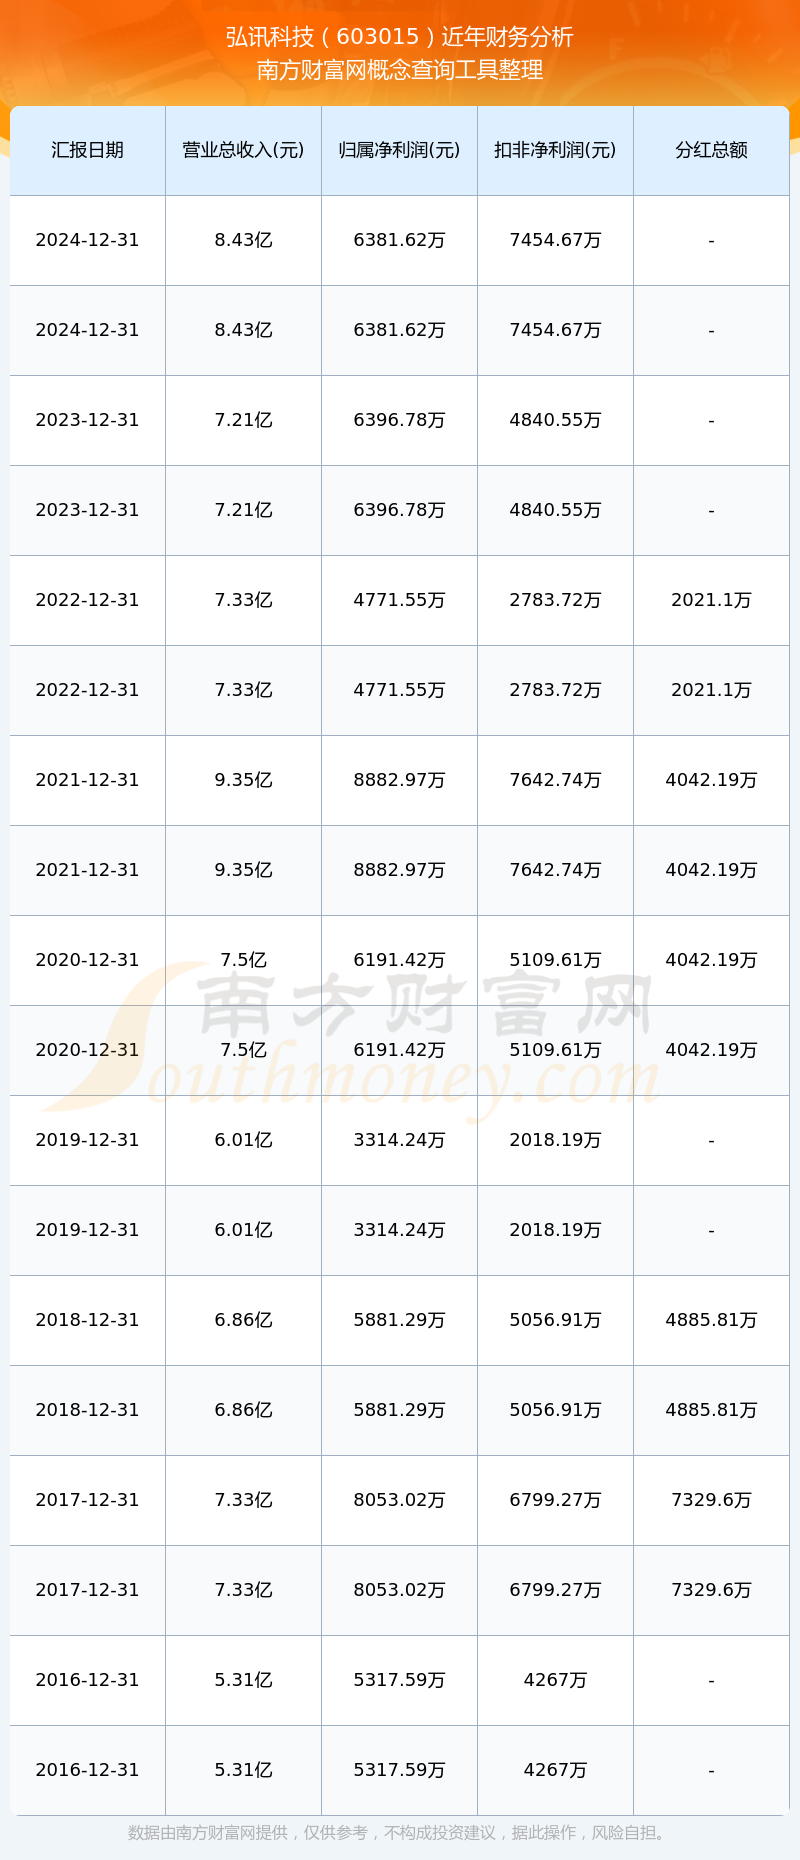Screen dimensions: 800x1860
Task: Click the first 2016-12-31 date cell
Action: click(x=87, y=1680)
